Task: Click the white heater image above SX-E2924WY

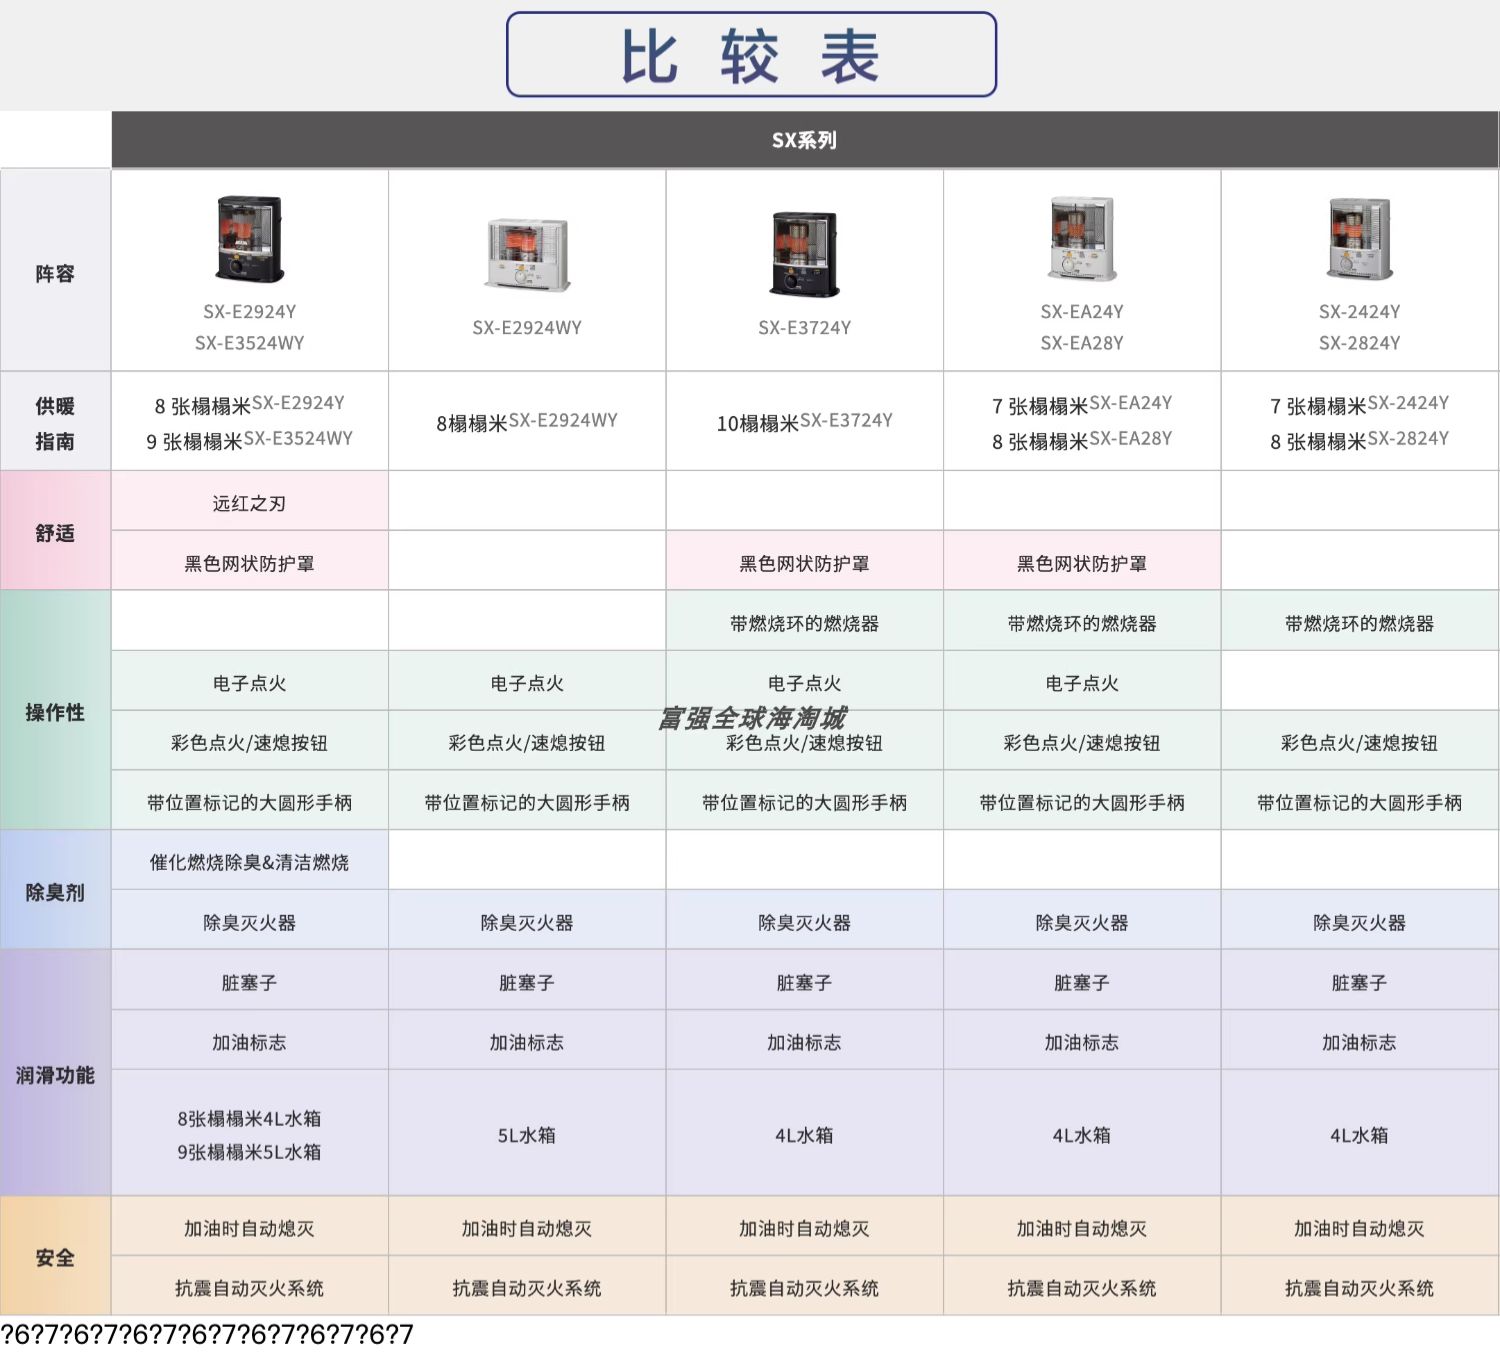Action: (x=527, y=254)
